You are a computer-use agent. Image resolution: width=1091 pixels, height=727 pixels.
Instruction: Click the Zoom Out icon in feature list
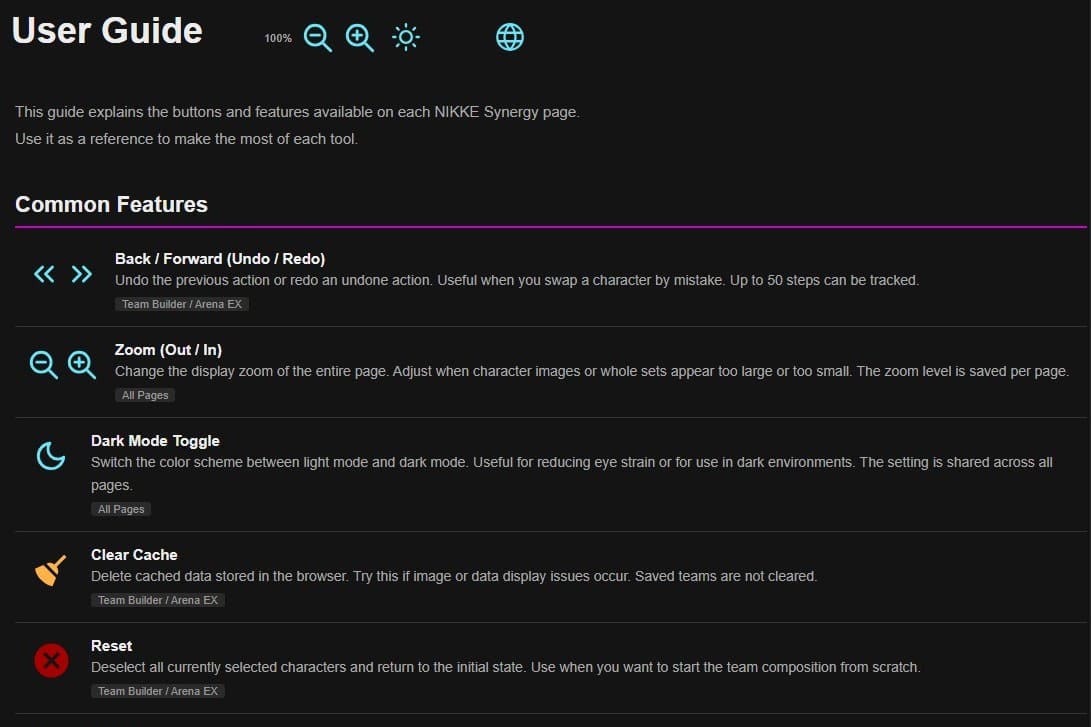tap(43, 365)
